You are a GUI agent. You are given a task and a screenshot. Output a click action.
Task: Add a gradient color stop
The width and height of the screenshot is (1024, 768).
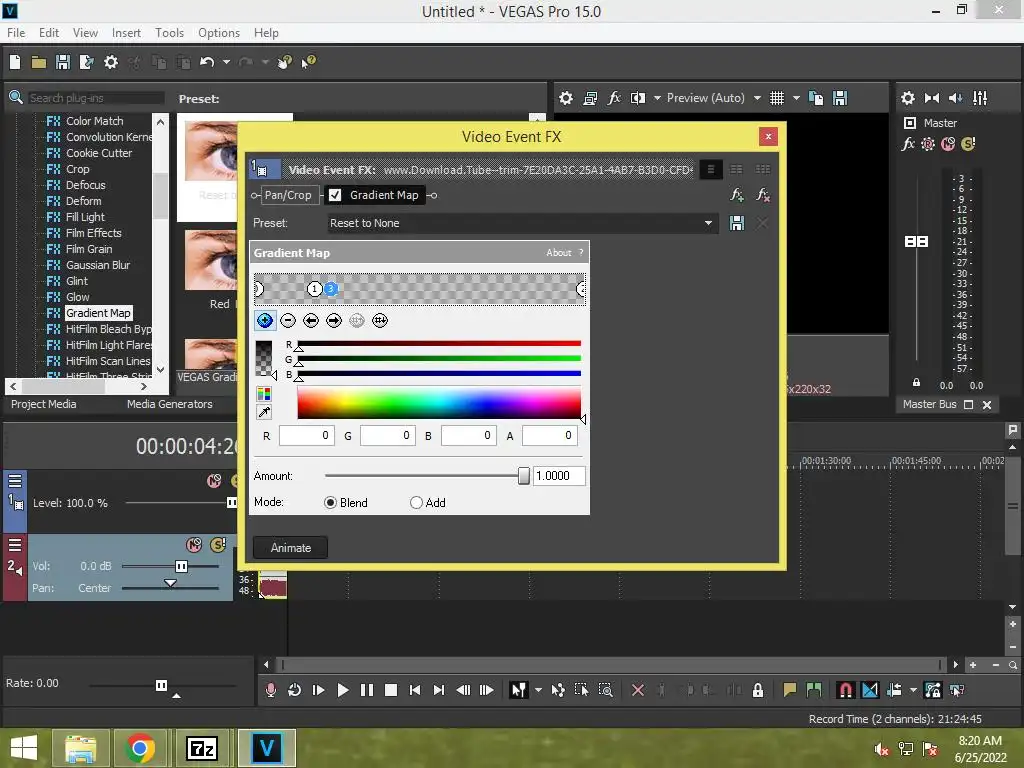[x=264, y=321]
